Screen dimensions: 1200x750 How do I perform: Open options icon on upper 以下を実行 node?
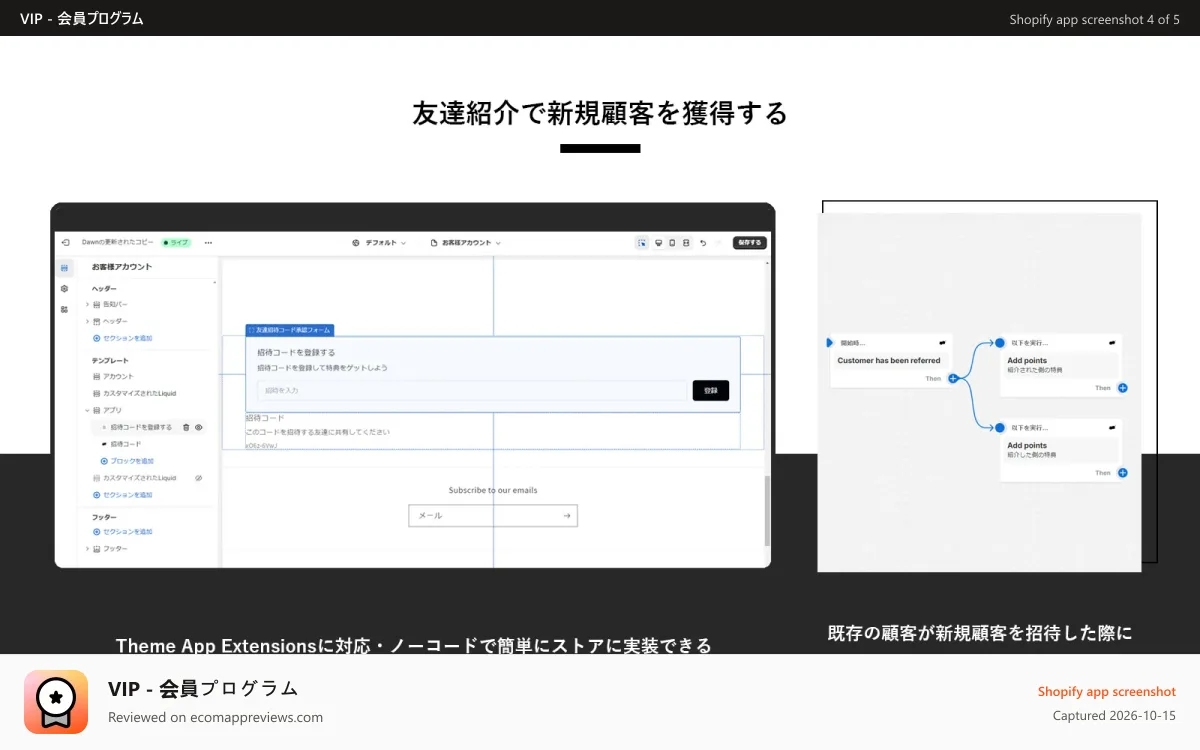click(1112, 343)
